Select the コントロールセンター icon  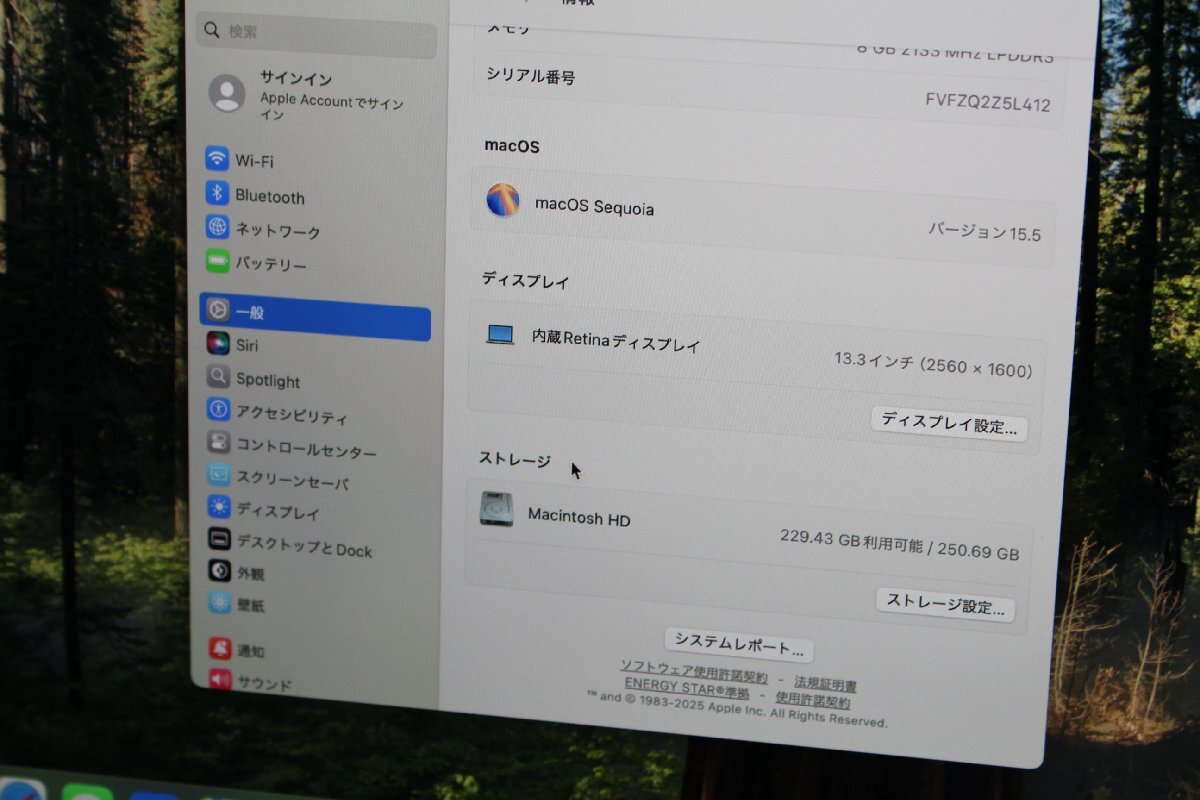(x=219, y=442)
